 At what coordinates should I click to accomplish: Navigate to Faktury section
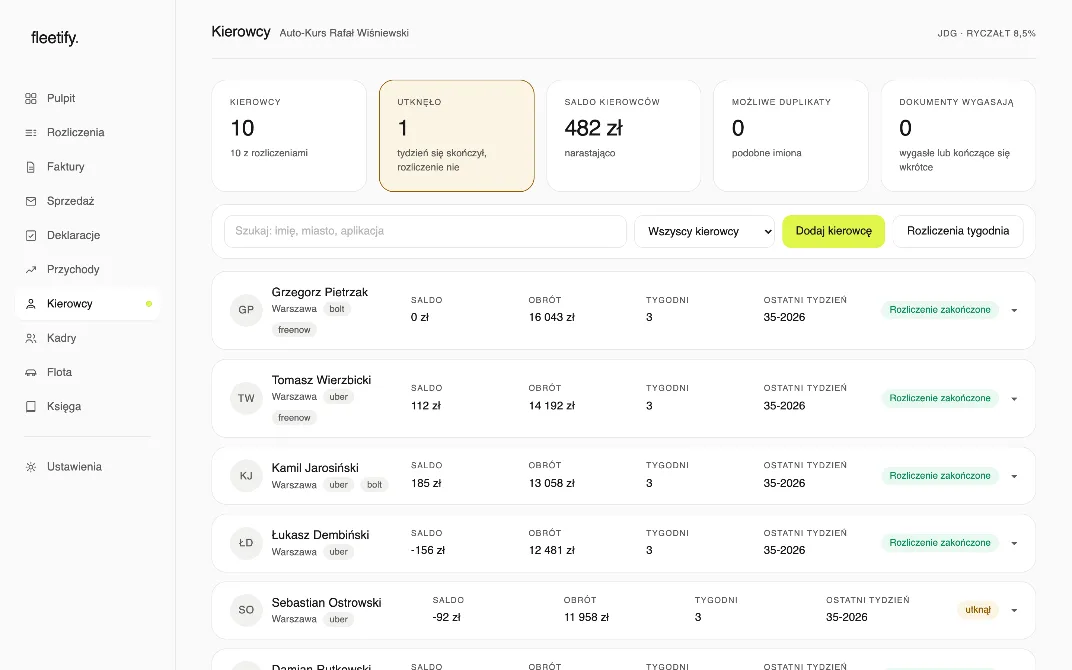(88, 167)
